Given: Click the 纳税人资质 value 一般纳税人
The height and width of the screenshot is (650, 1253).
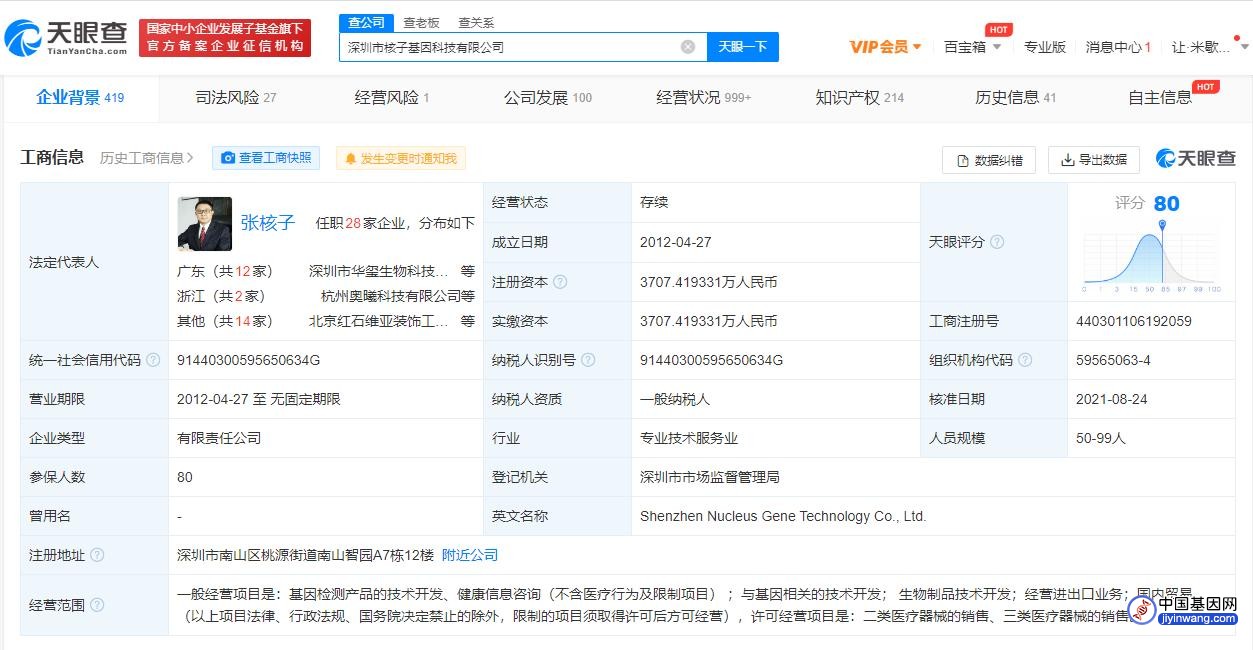Looking at the screenshot, I should (675, 399).
